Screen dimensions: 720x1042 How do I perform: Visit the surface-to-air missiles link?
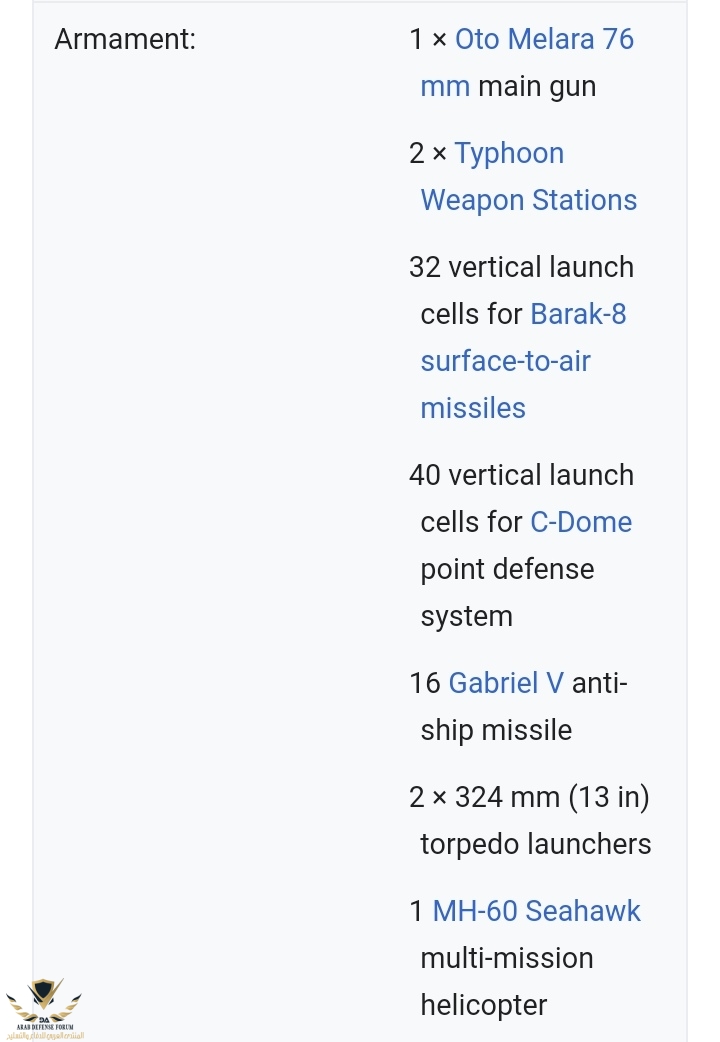pos(505,362)
